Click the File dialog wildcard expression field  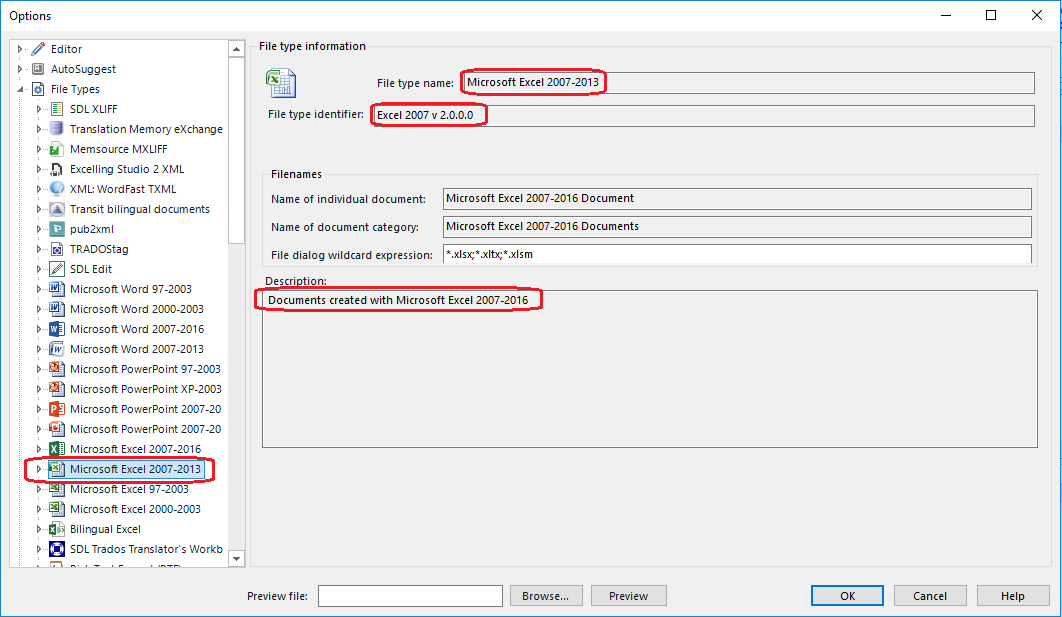737,255
